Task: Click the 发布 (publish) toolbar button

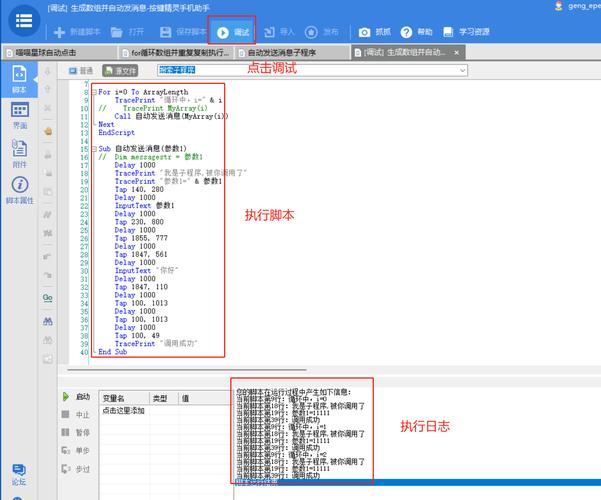Action: pyautogui.click(x=321, y=32)
